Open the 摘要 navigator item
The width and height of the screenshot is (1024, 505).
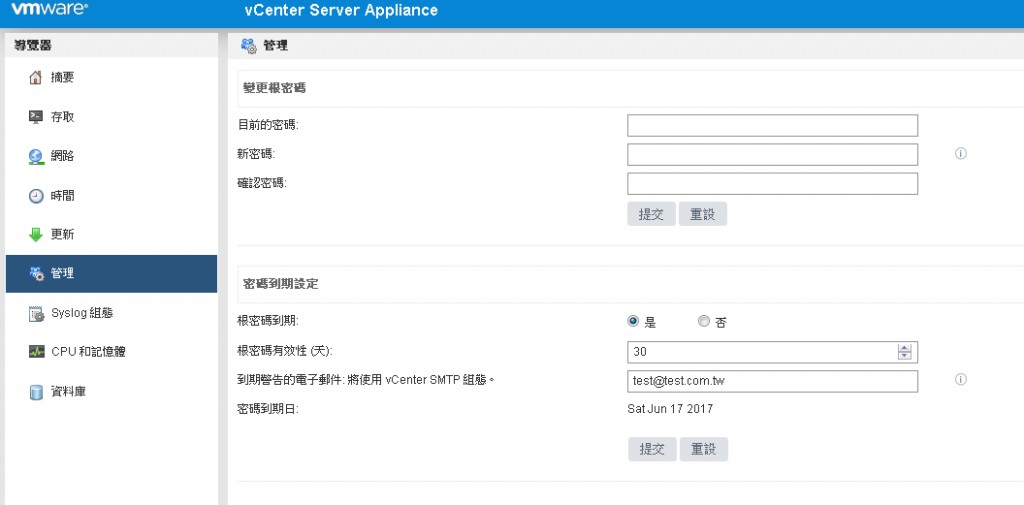111,78
